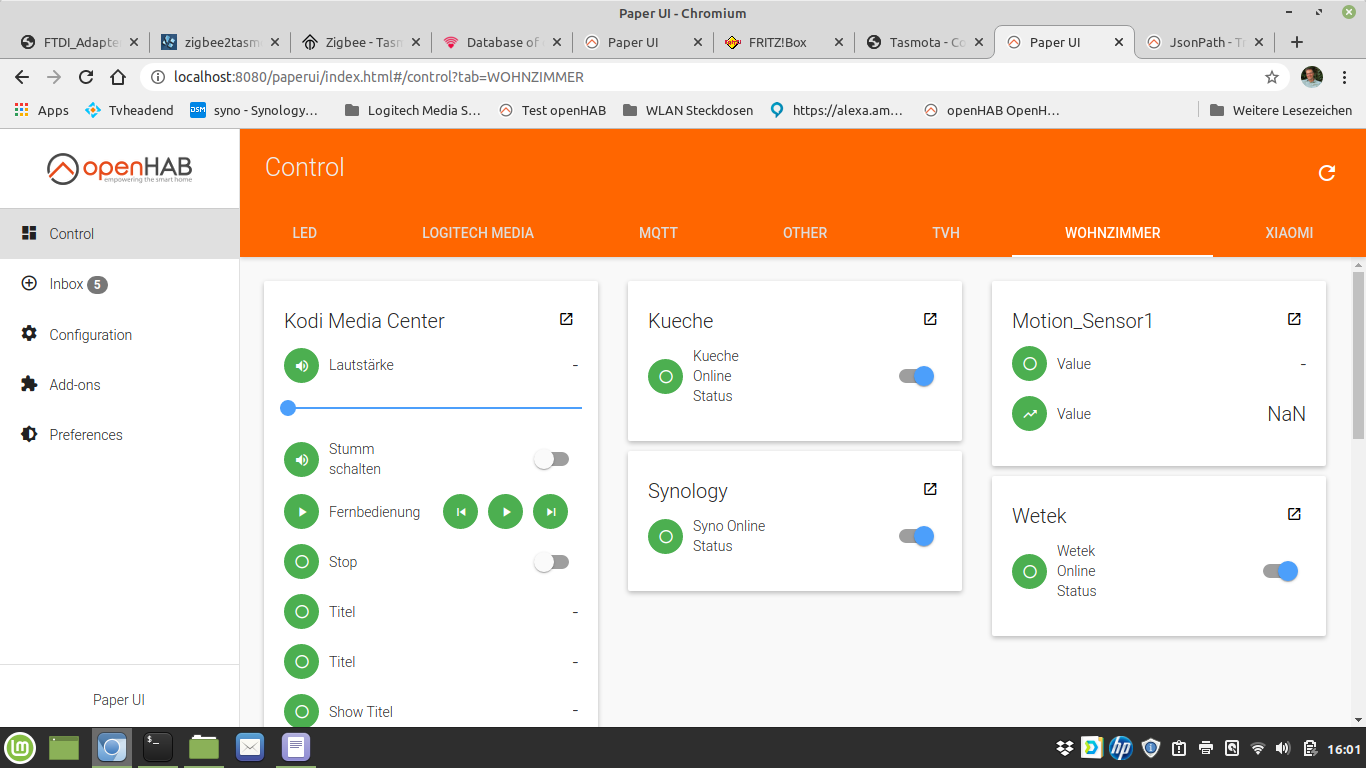Click the Show Titel circle icon
Image resolution: width=1366 pixels, height=768 pixels.
(x=301, y=712)
